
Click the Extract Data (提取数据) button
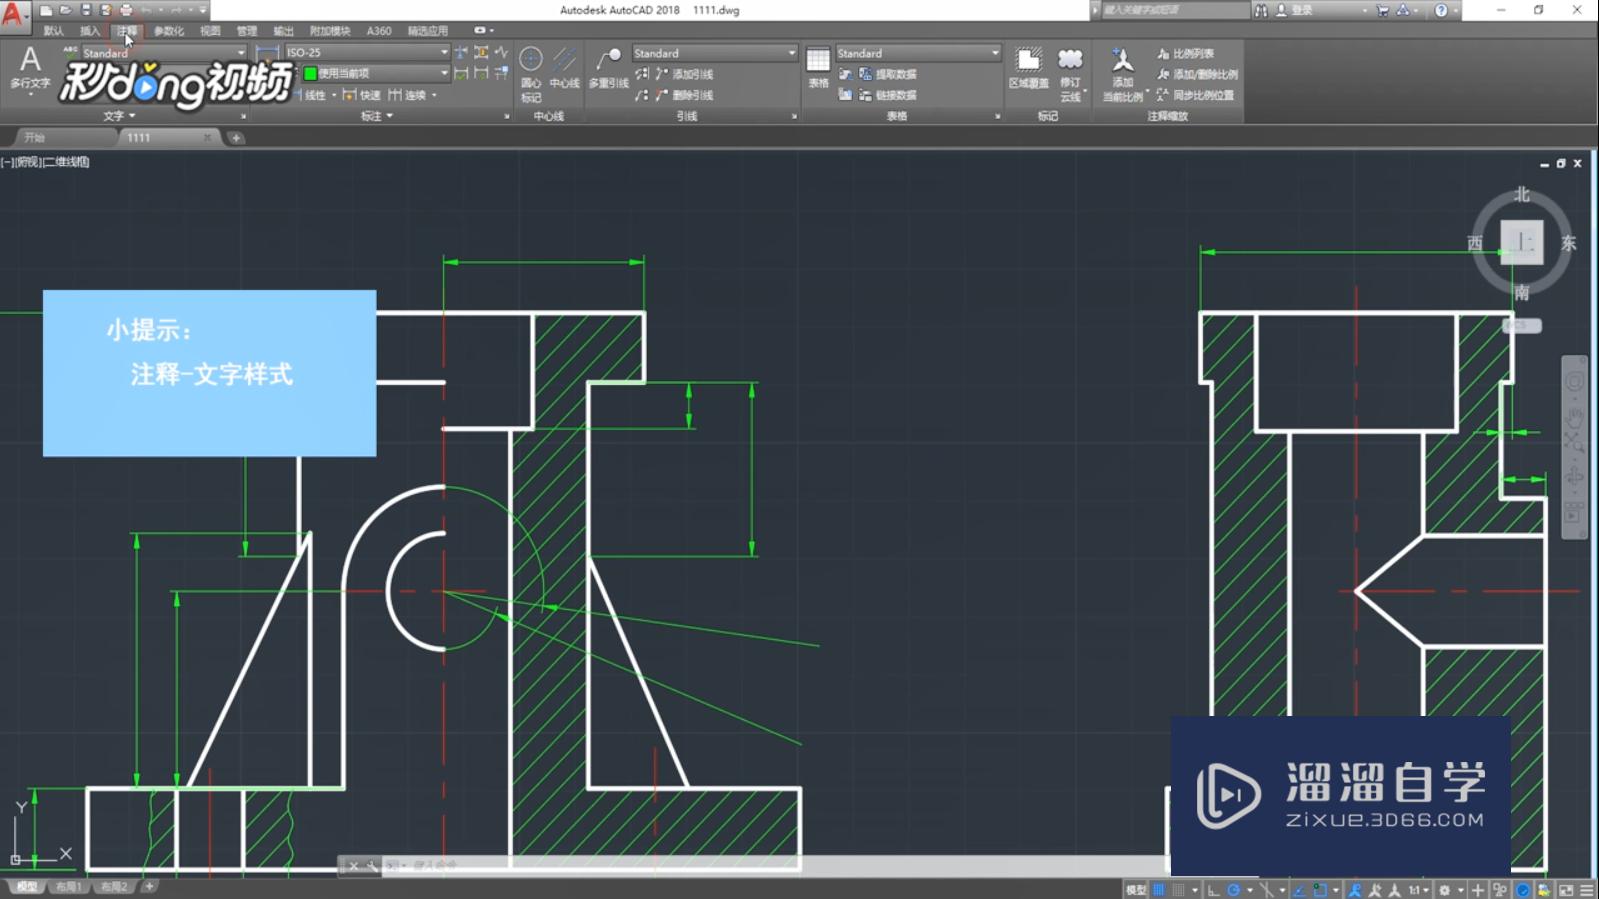(888, 74)
